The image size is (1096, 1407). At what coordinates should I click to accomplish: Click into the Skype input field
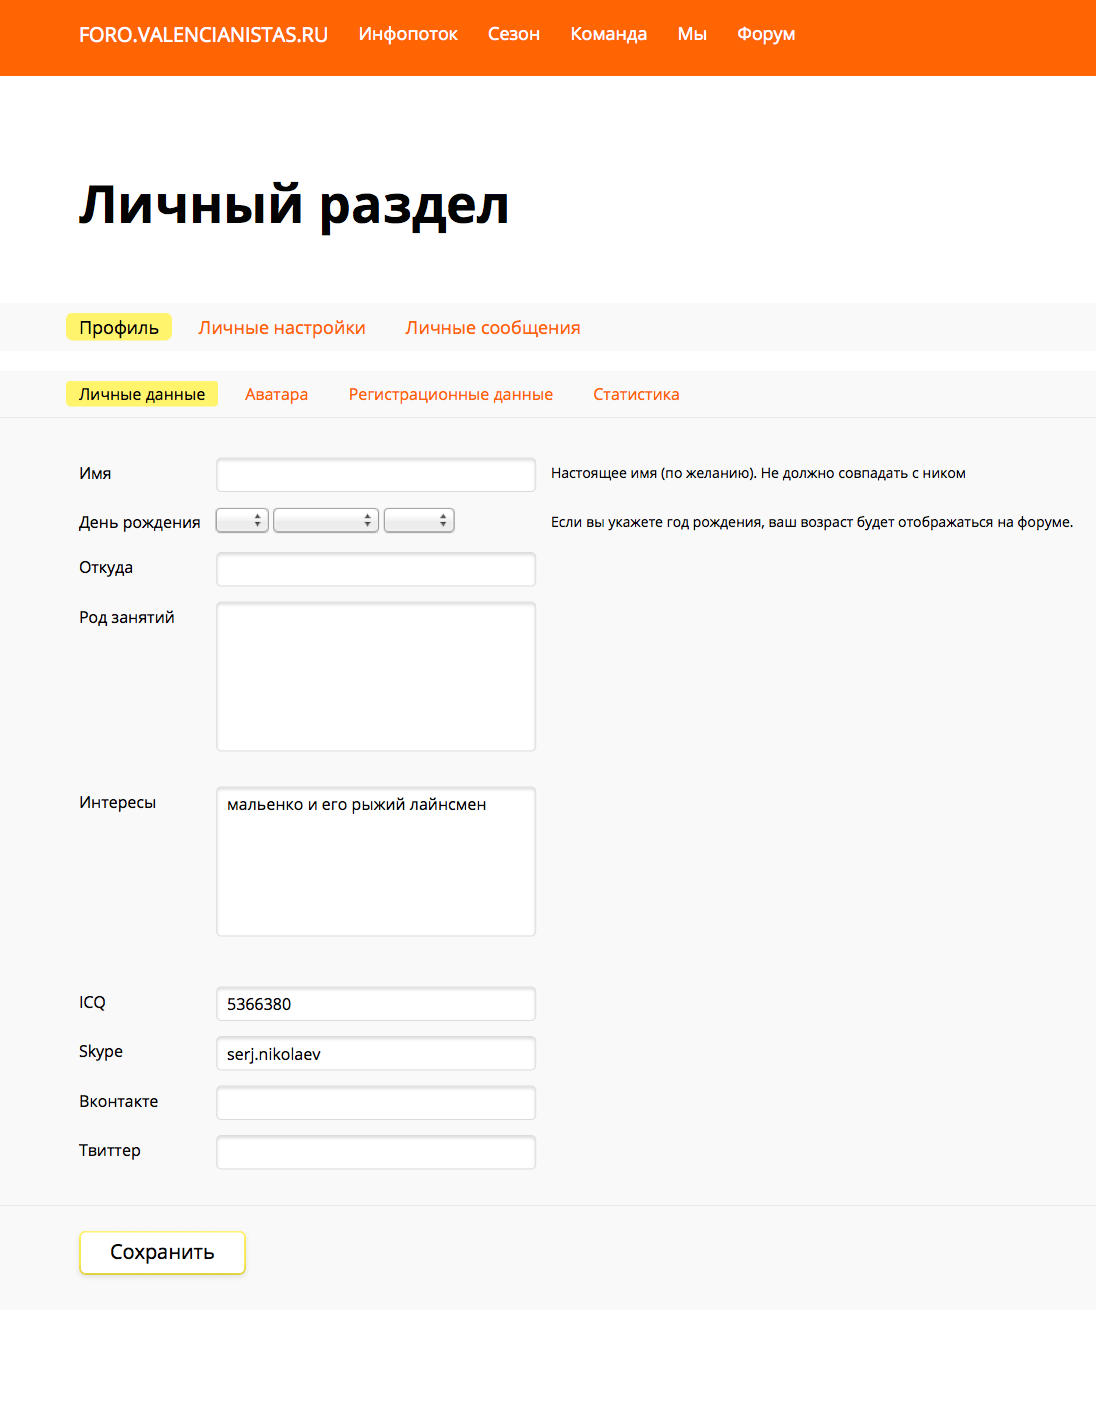click(376, 1054)
